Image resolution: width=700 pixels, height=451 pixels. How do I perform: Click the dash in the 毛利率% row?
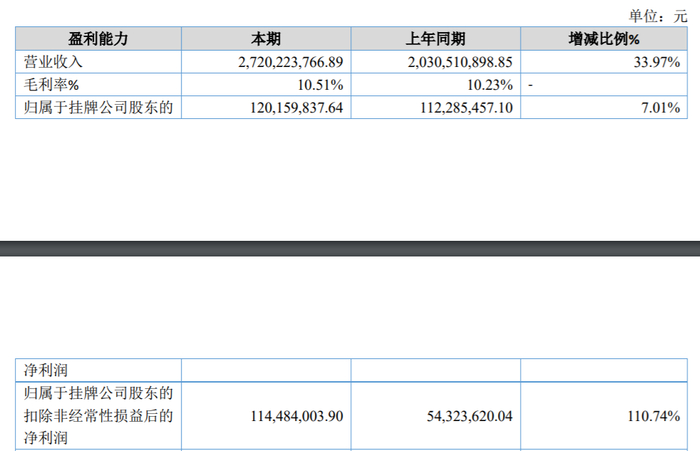(530, 85)
